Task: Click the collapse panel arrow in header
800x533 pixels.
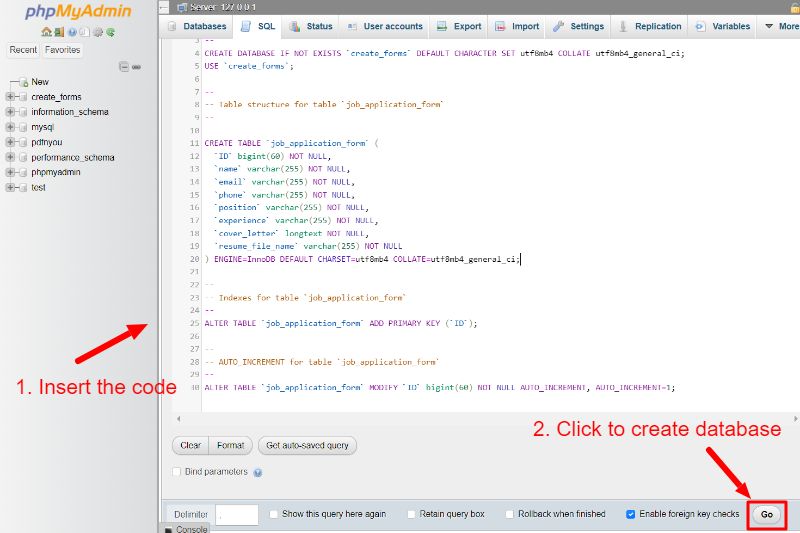Action: pyautogui.click(x=163, y=7)
